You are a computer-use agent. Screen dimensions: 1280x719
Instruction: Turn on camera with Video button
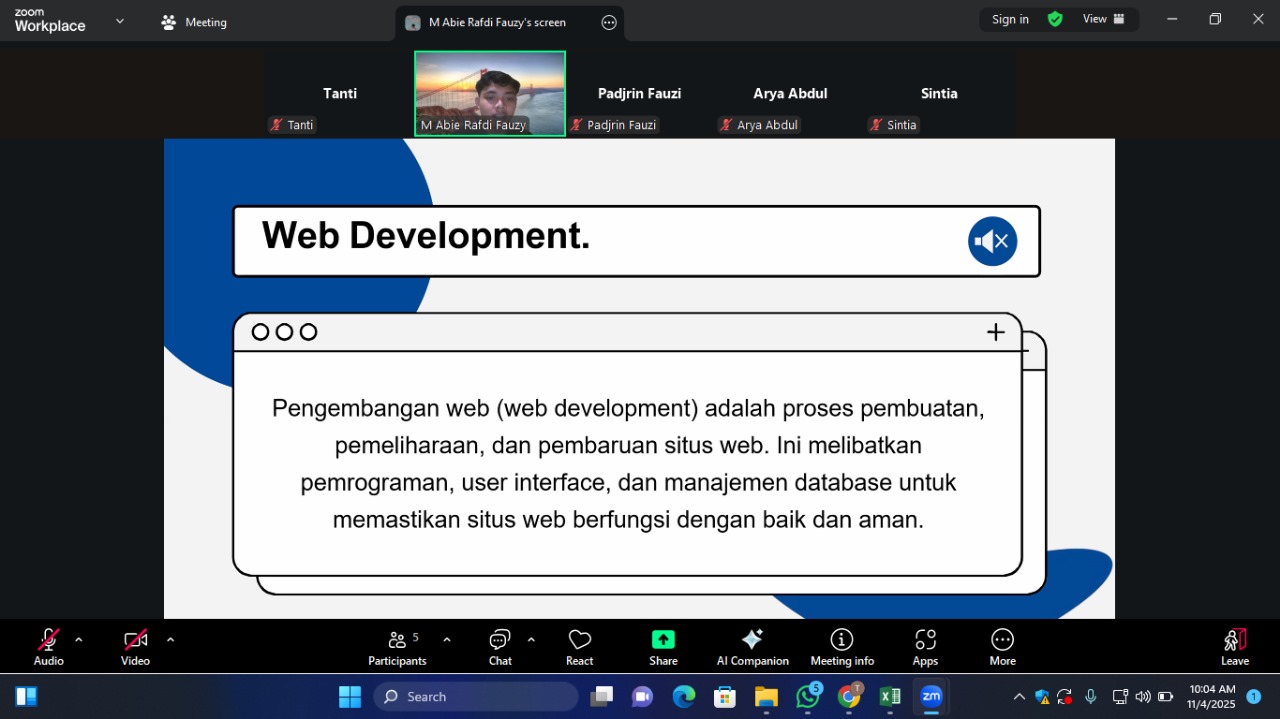pyautogui.click(x=135, y=646)
